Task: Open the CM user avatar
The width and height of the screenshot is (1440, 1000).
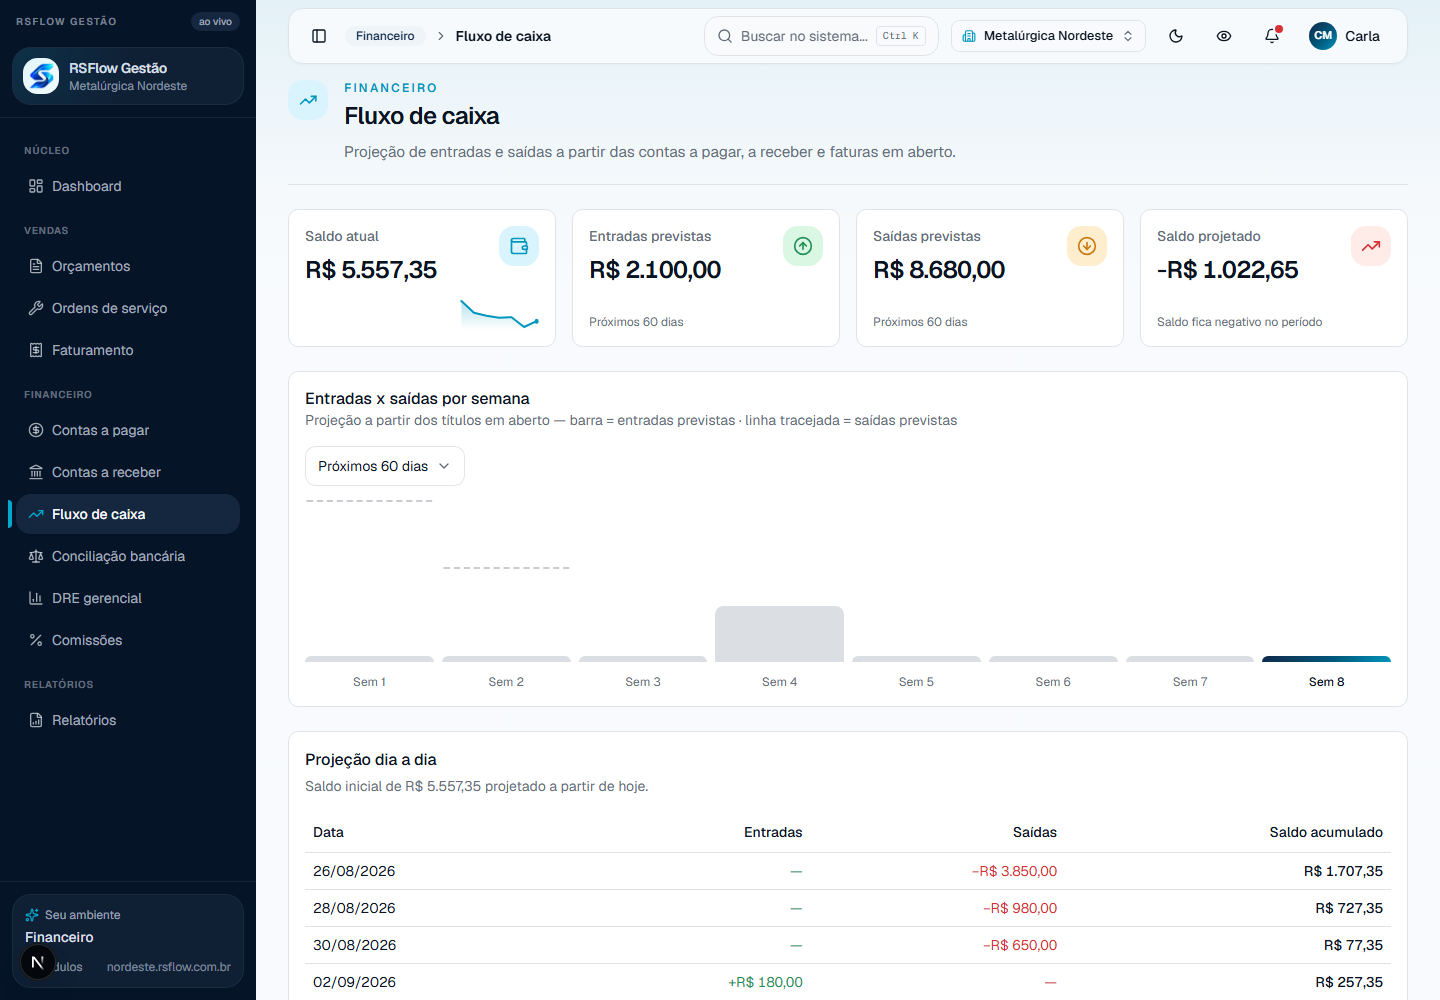Action: point(1323,36)
